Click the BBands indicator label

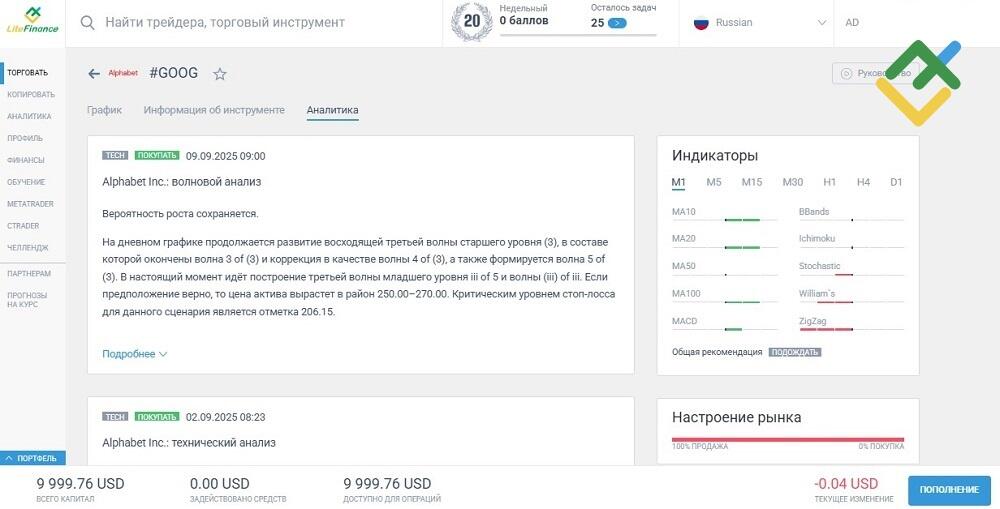[814, 212]
